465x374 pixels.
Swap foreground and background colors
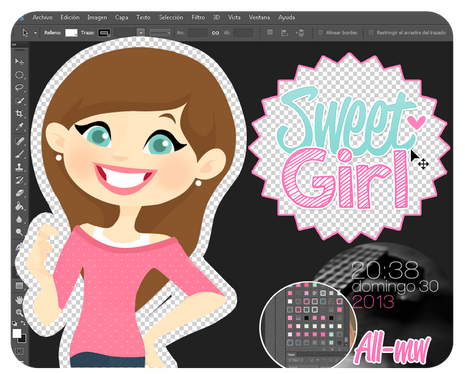pos(23,323)
